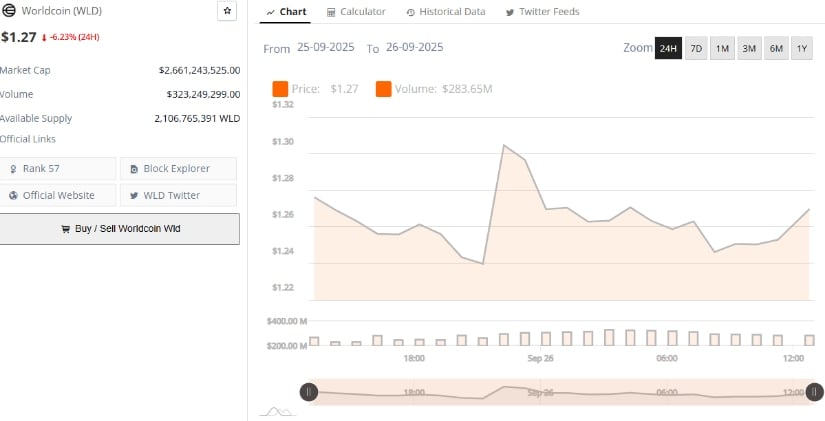Click the $1.27 current price text
The width and height of the screenshot is (825, 421).
pos(18,37)
